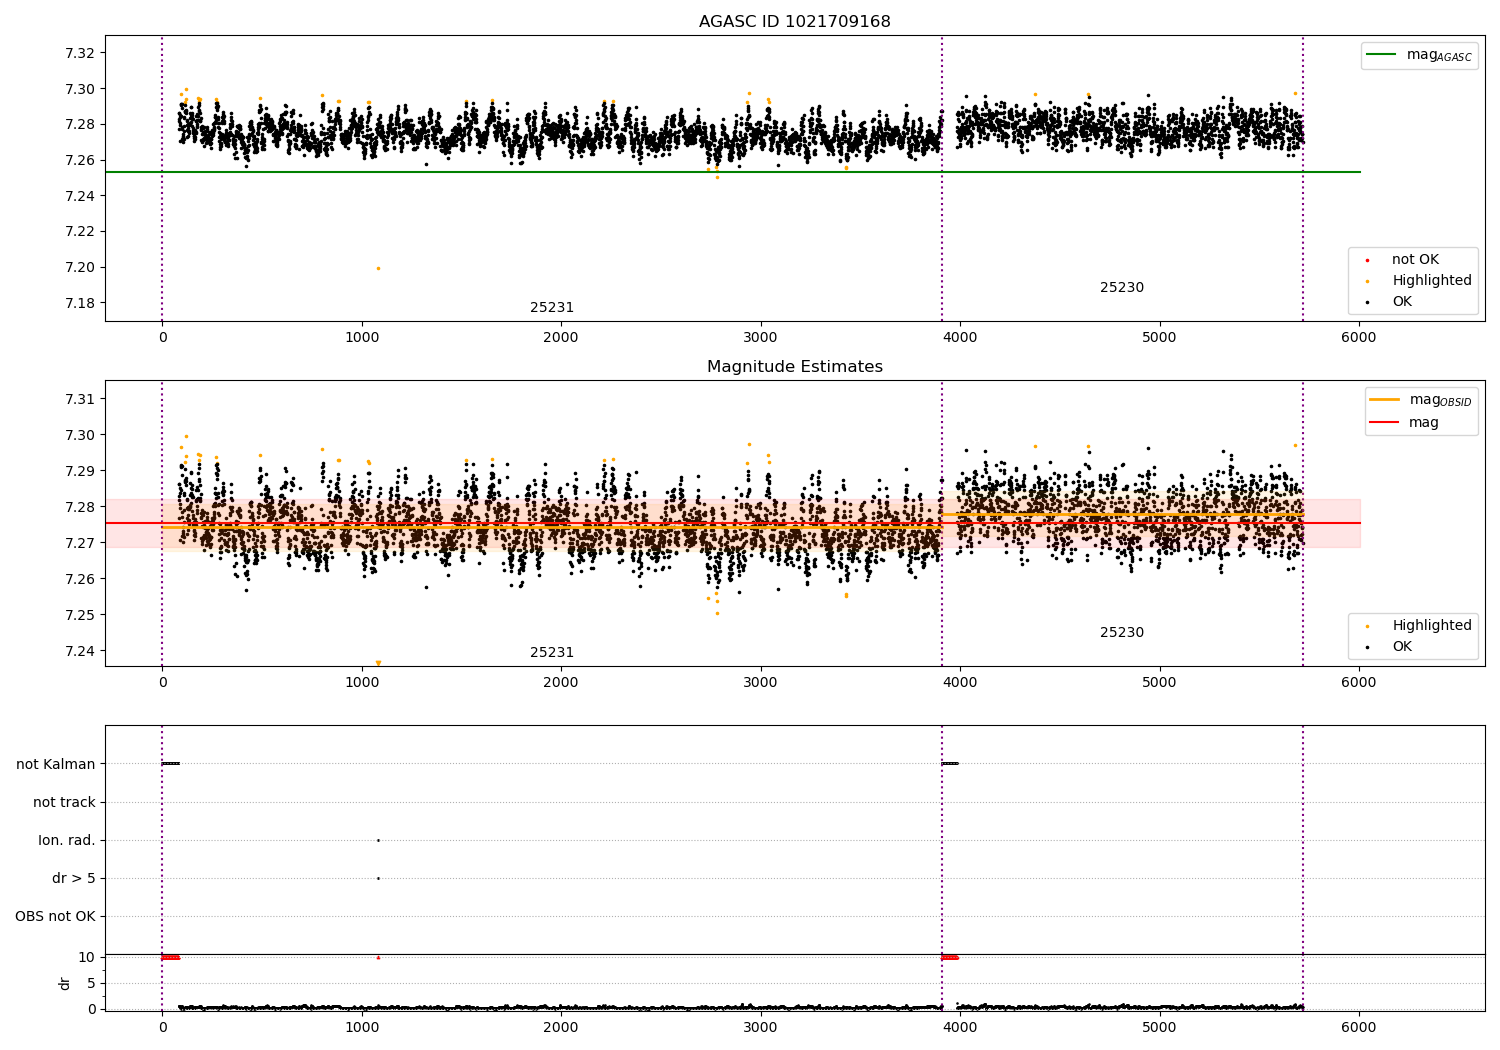Select the 'not track' y-axis label
This screenshot has width=1500, height=1050.
point(64,802)
